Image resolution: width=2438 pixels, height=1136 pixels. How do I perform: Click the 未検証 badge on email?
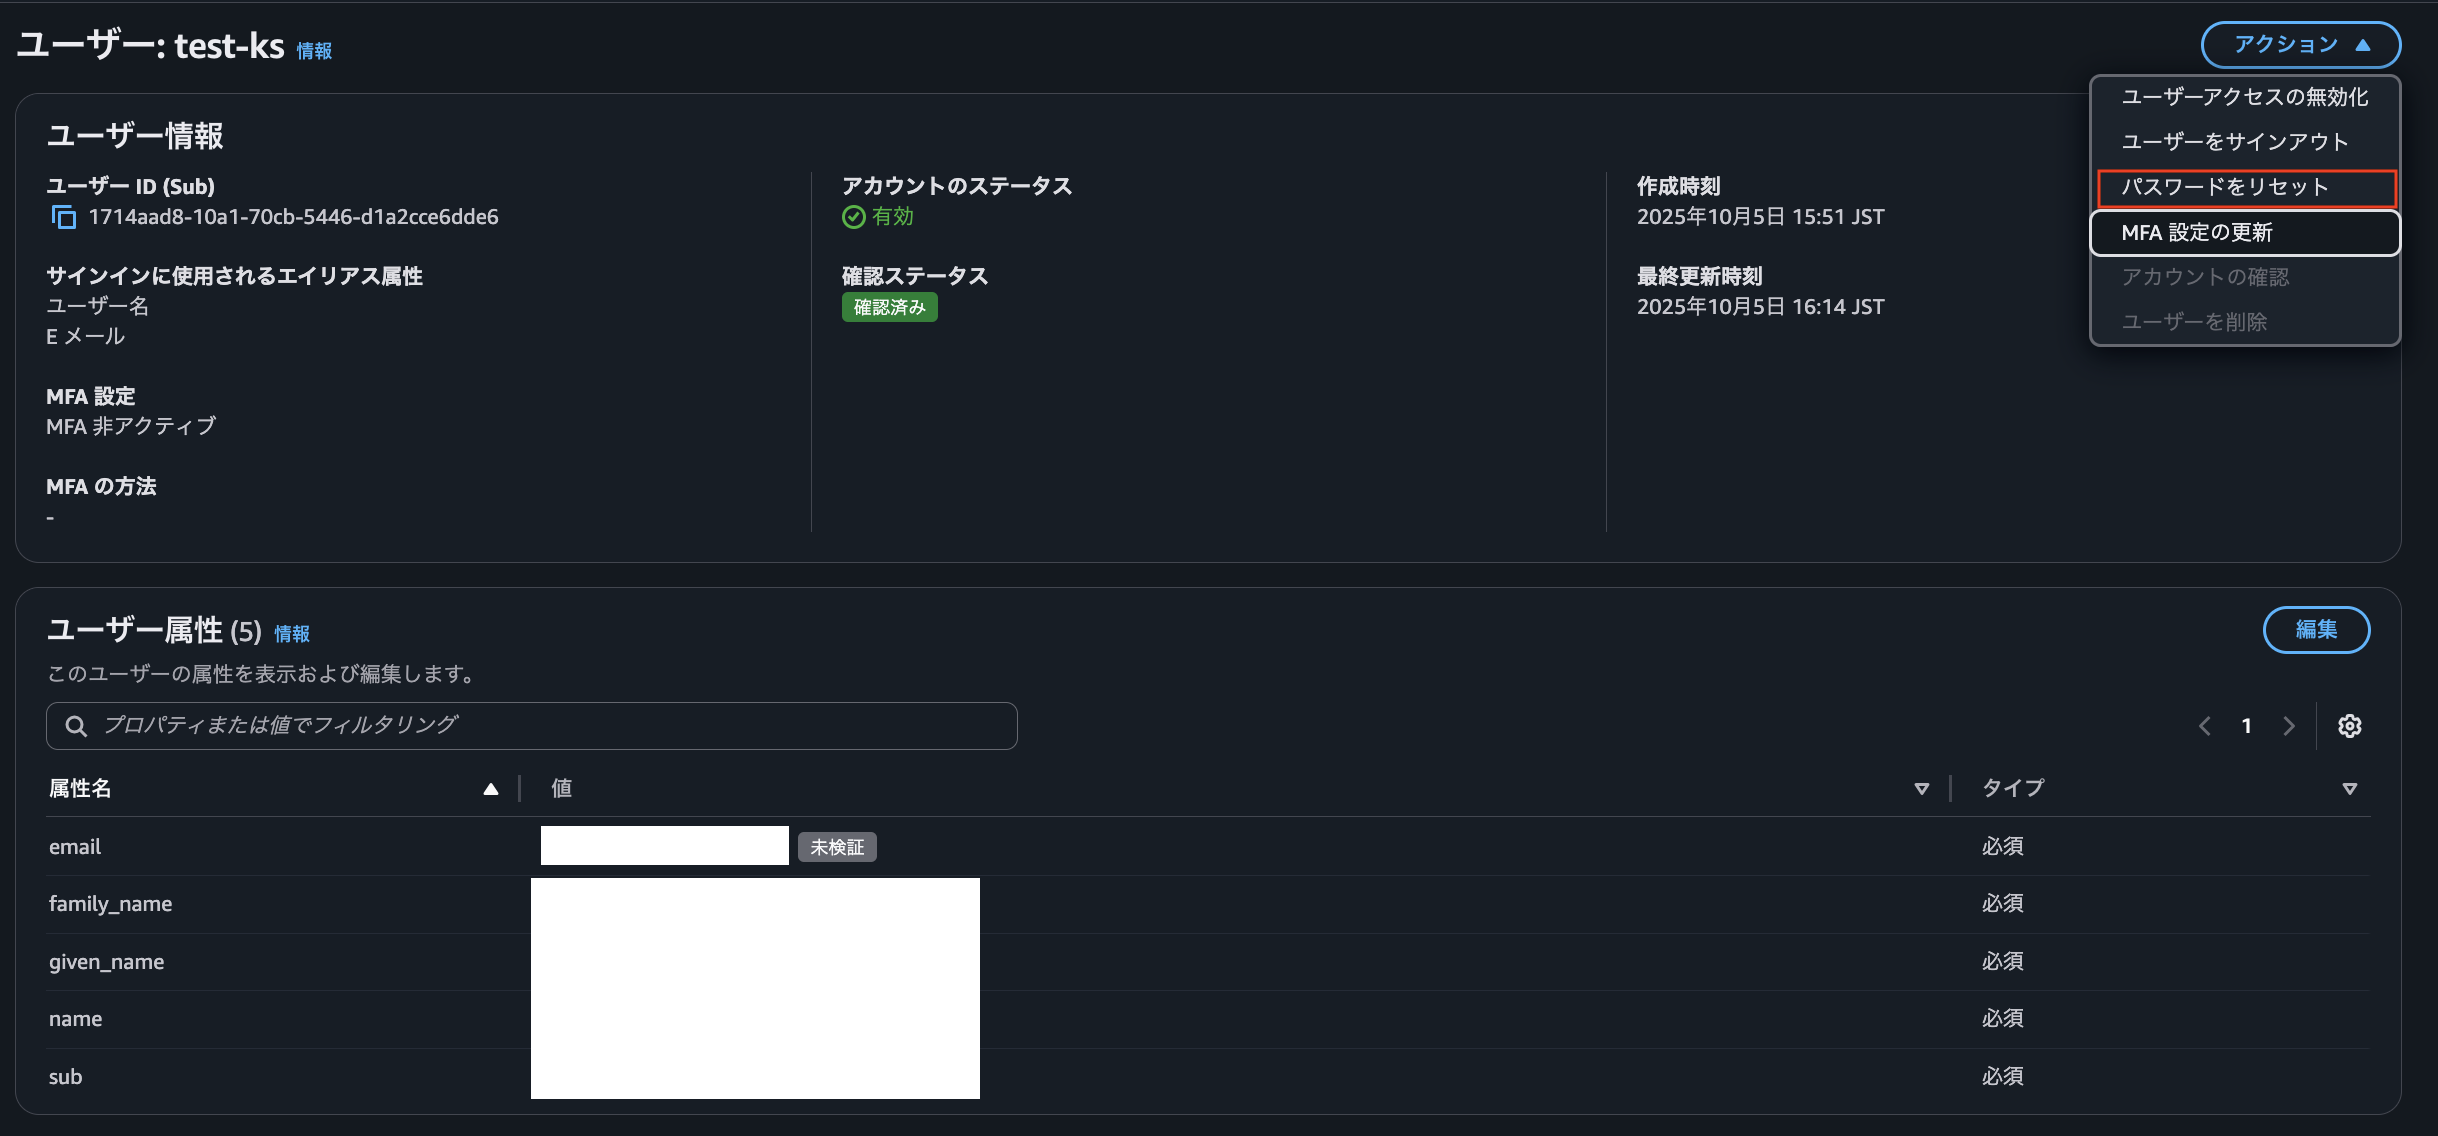tap(837, 848)
